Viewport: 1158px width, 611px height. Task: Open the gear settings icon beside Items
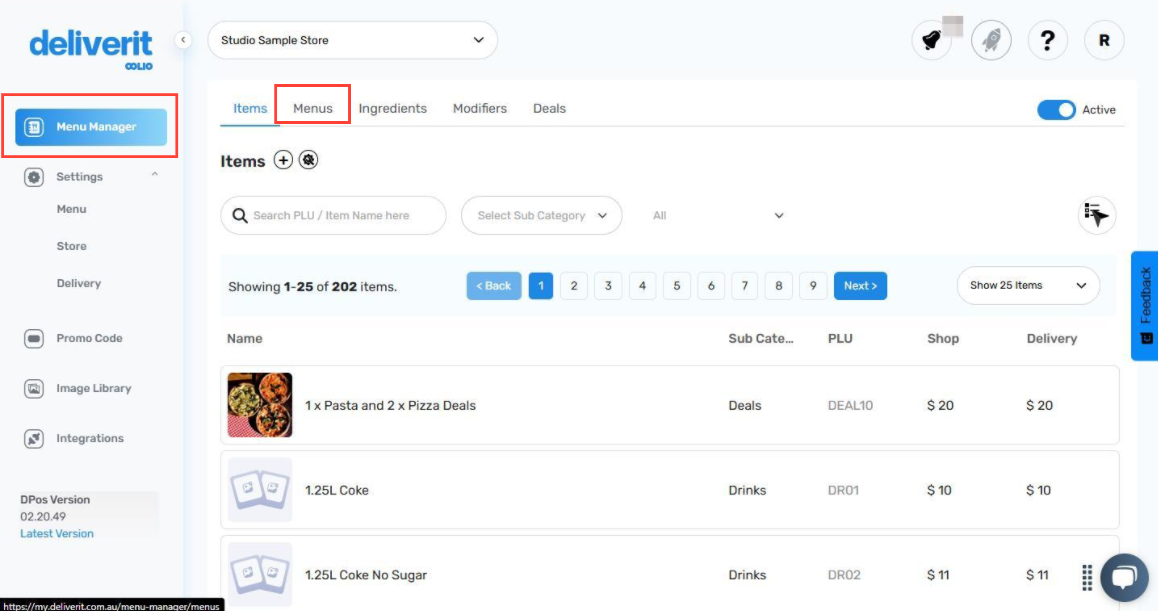coord(308,159)
